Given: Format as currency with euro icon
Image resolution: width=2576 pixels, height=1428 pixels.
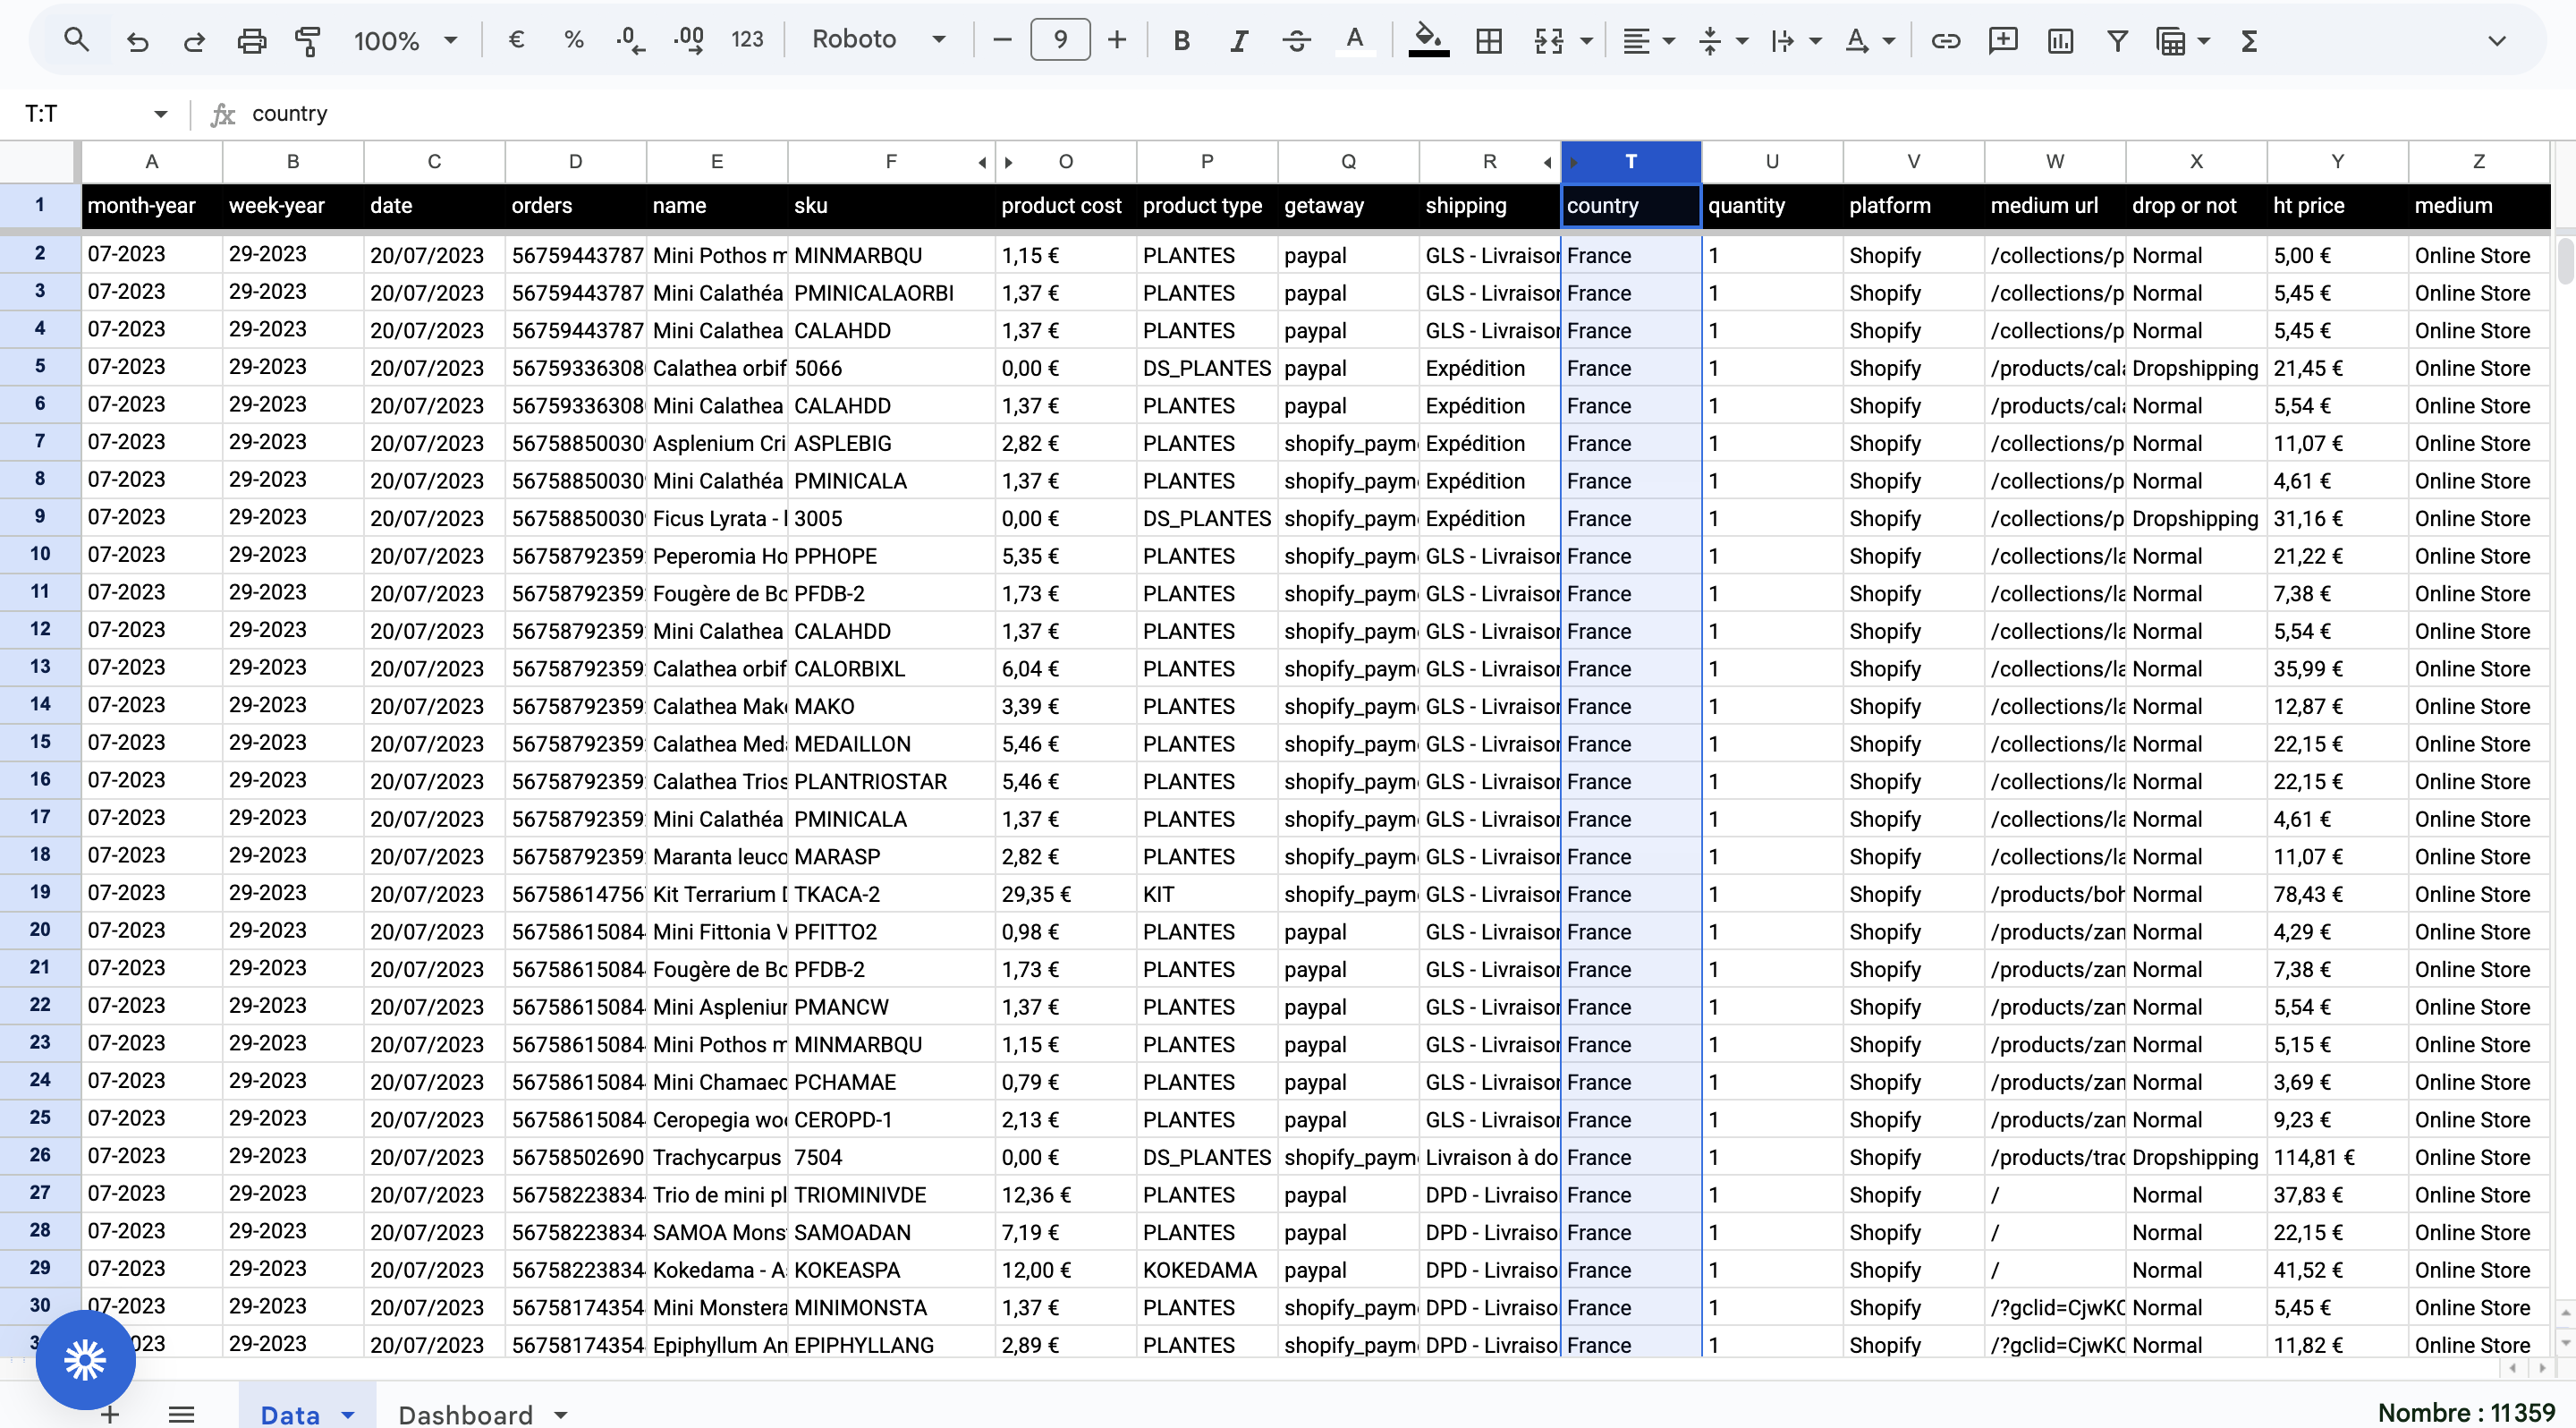Looking at the screenshot, I should pos(516,40).
